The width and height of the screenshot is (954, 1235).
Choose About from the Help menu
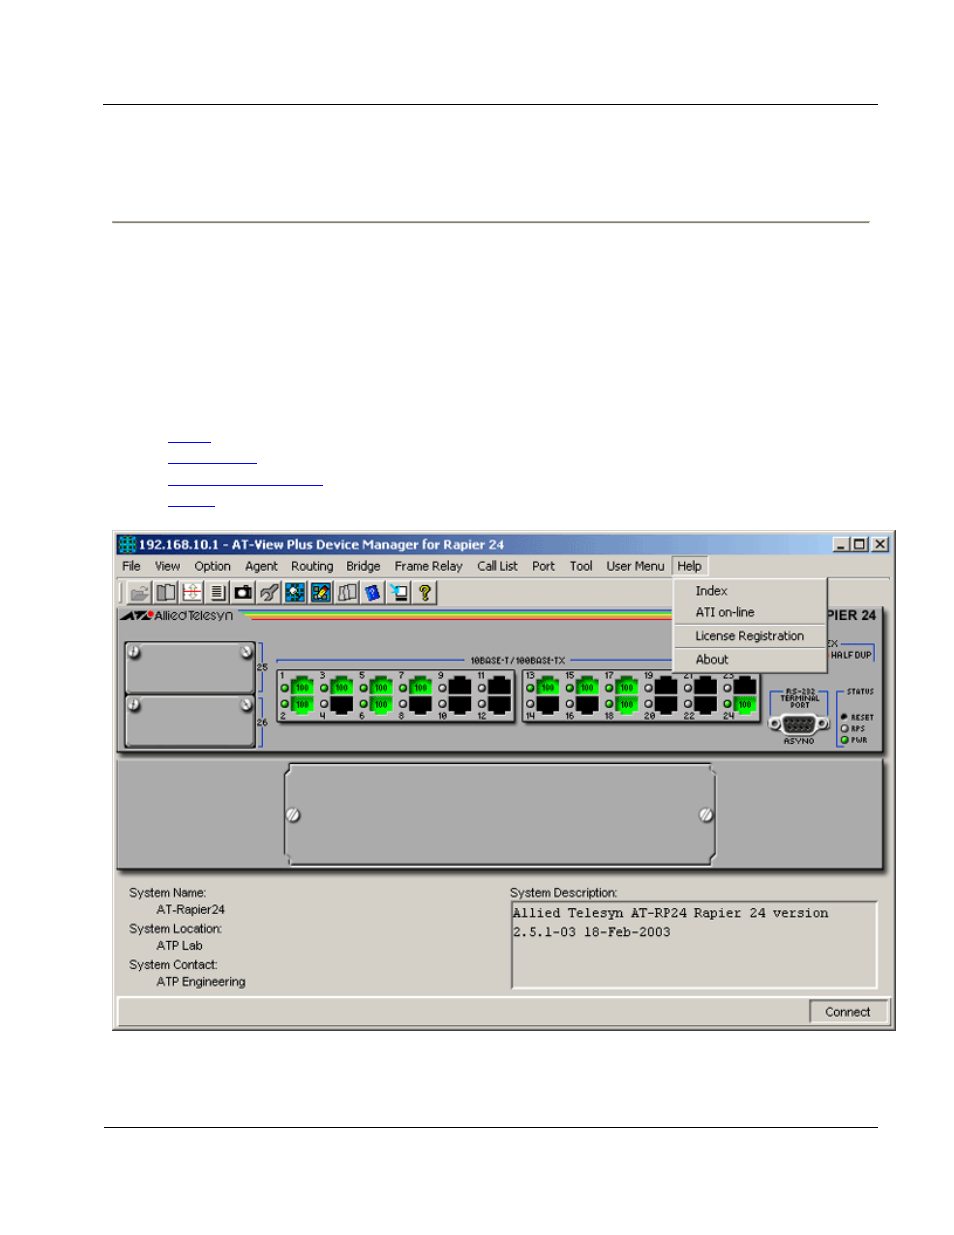coord(750,660)
